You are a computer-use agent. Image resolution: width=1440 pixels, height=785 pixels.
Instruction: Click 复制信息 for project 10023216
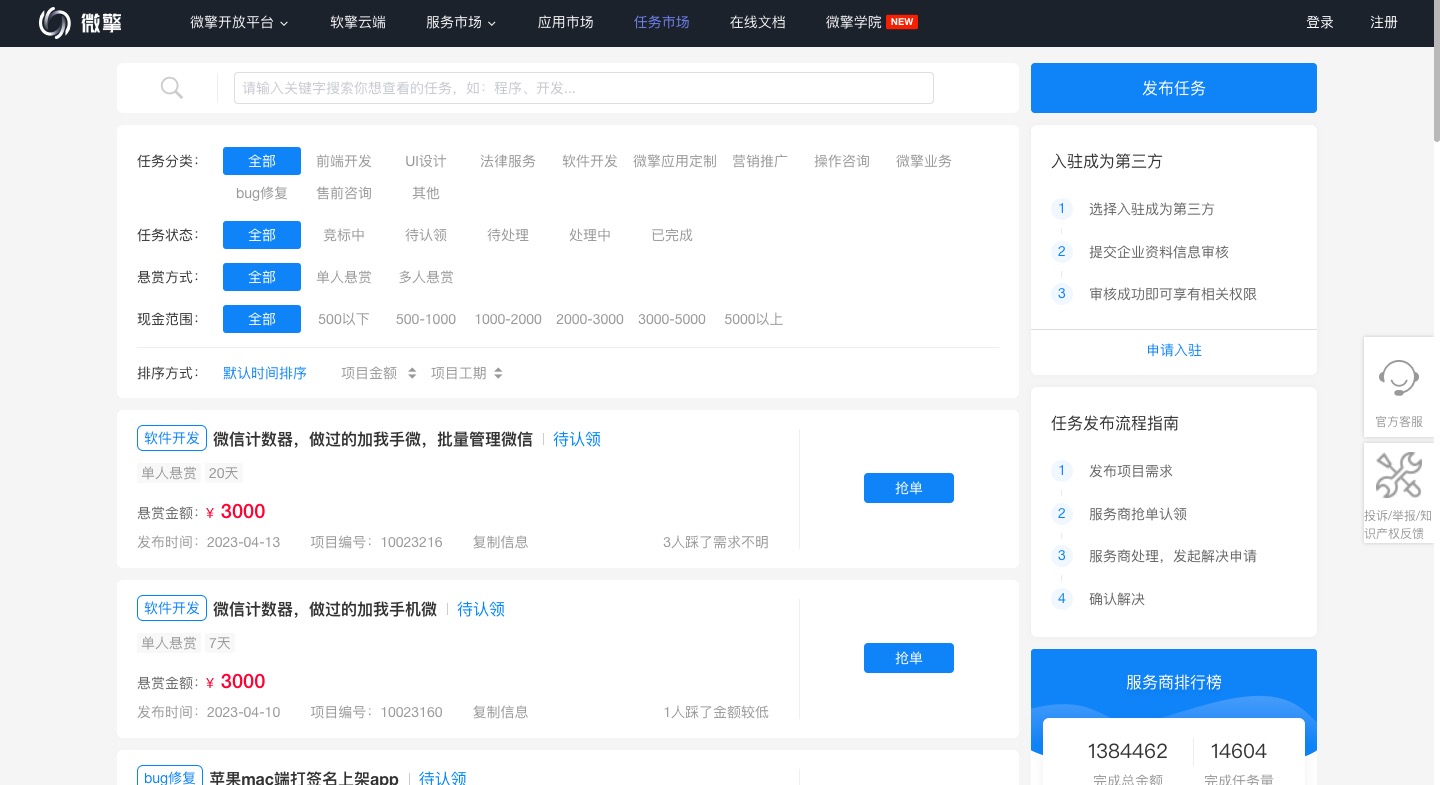pos(500,542)
